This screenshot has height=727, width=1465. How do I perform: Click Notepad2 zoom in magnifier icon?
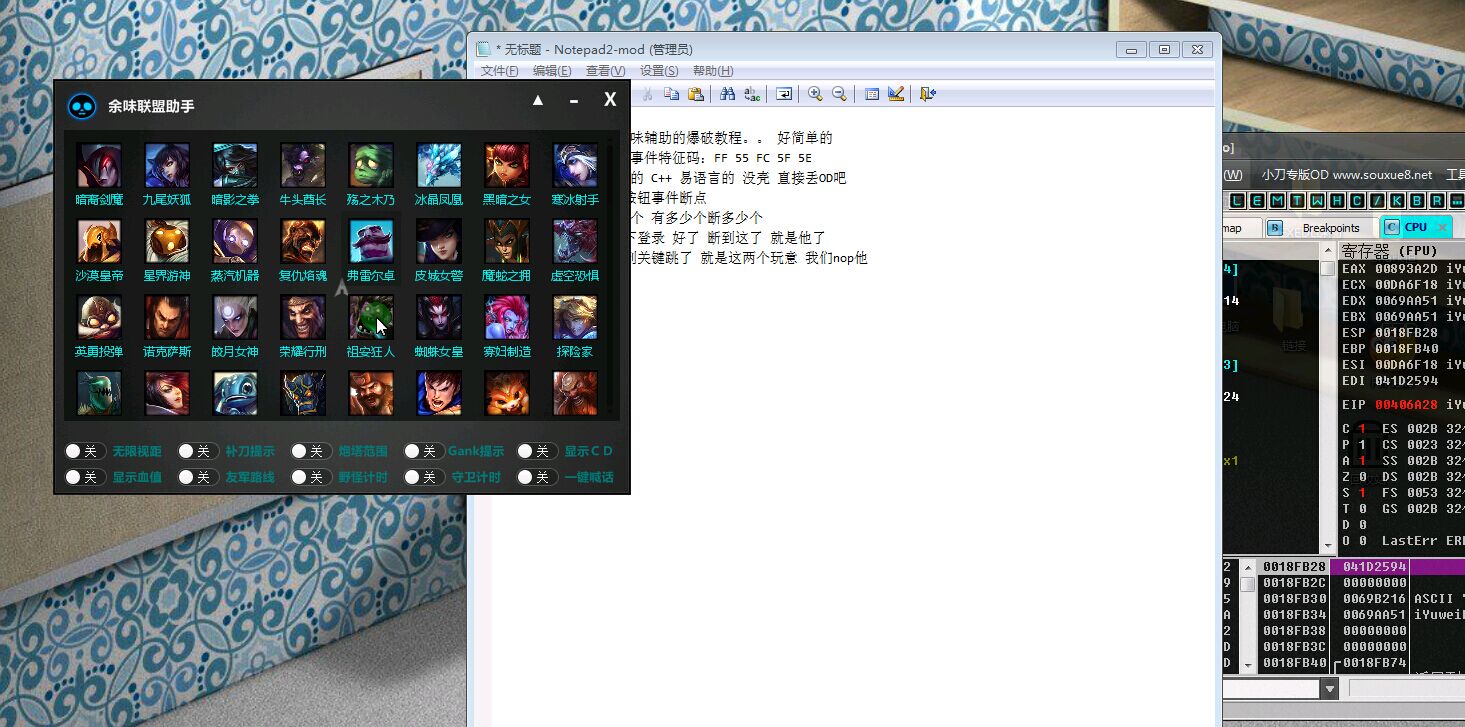point(815,94)
